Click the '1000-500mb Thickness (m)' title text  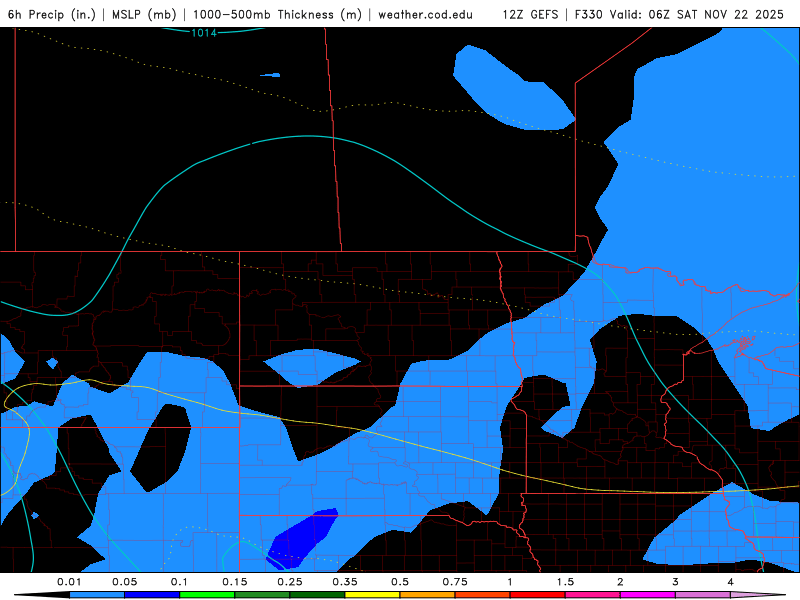pyautogui.click(x=277, y=14)
